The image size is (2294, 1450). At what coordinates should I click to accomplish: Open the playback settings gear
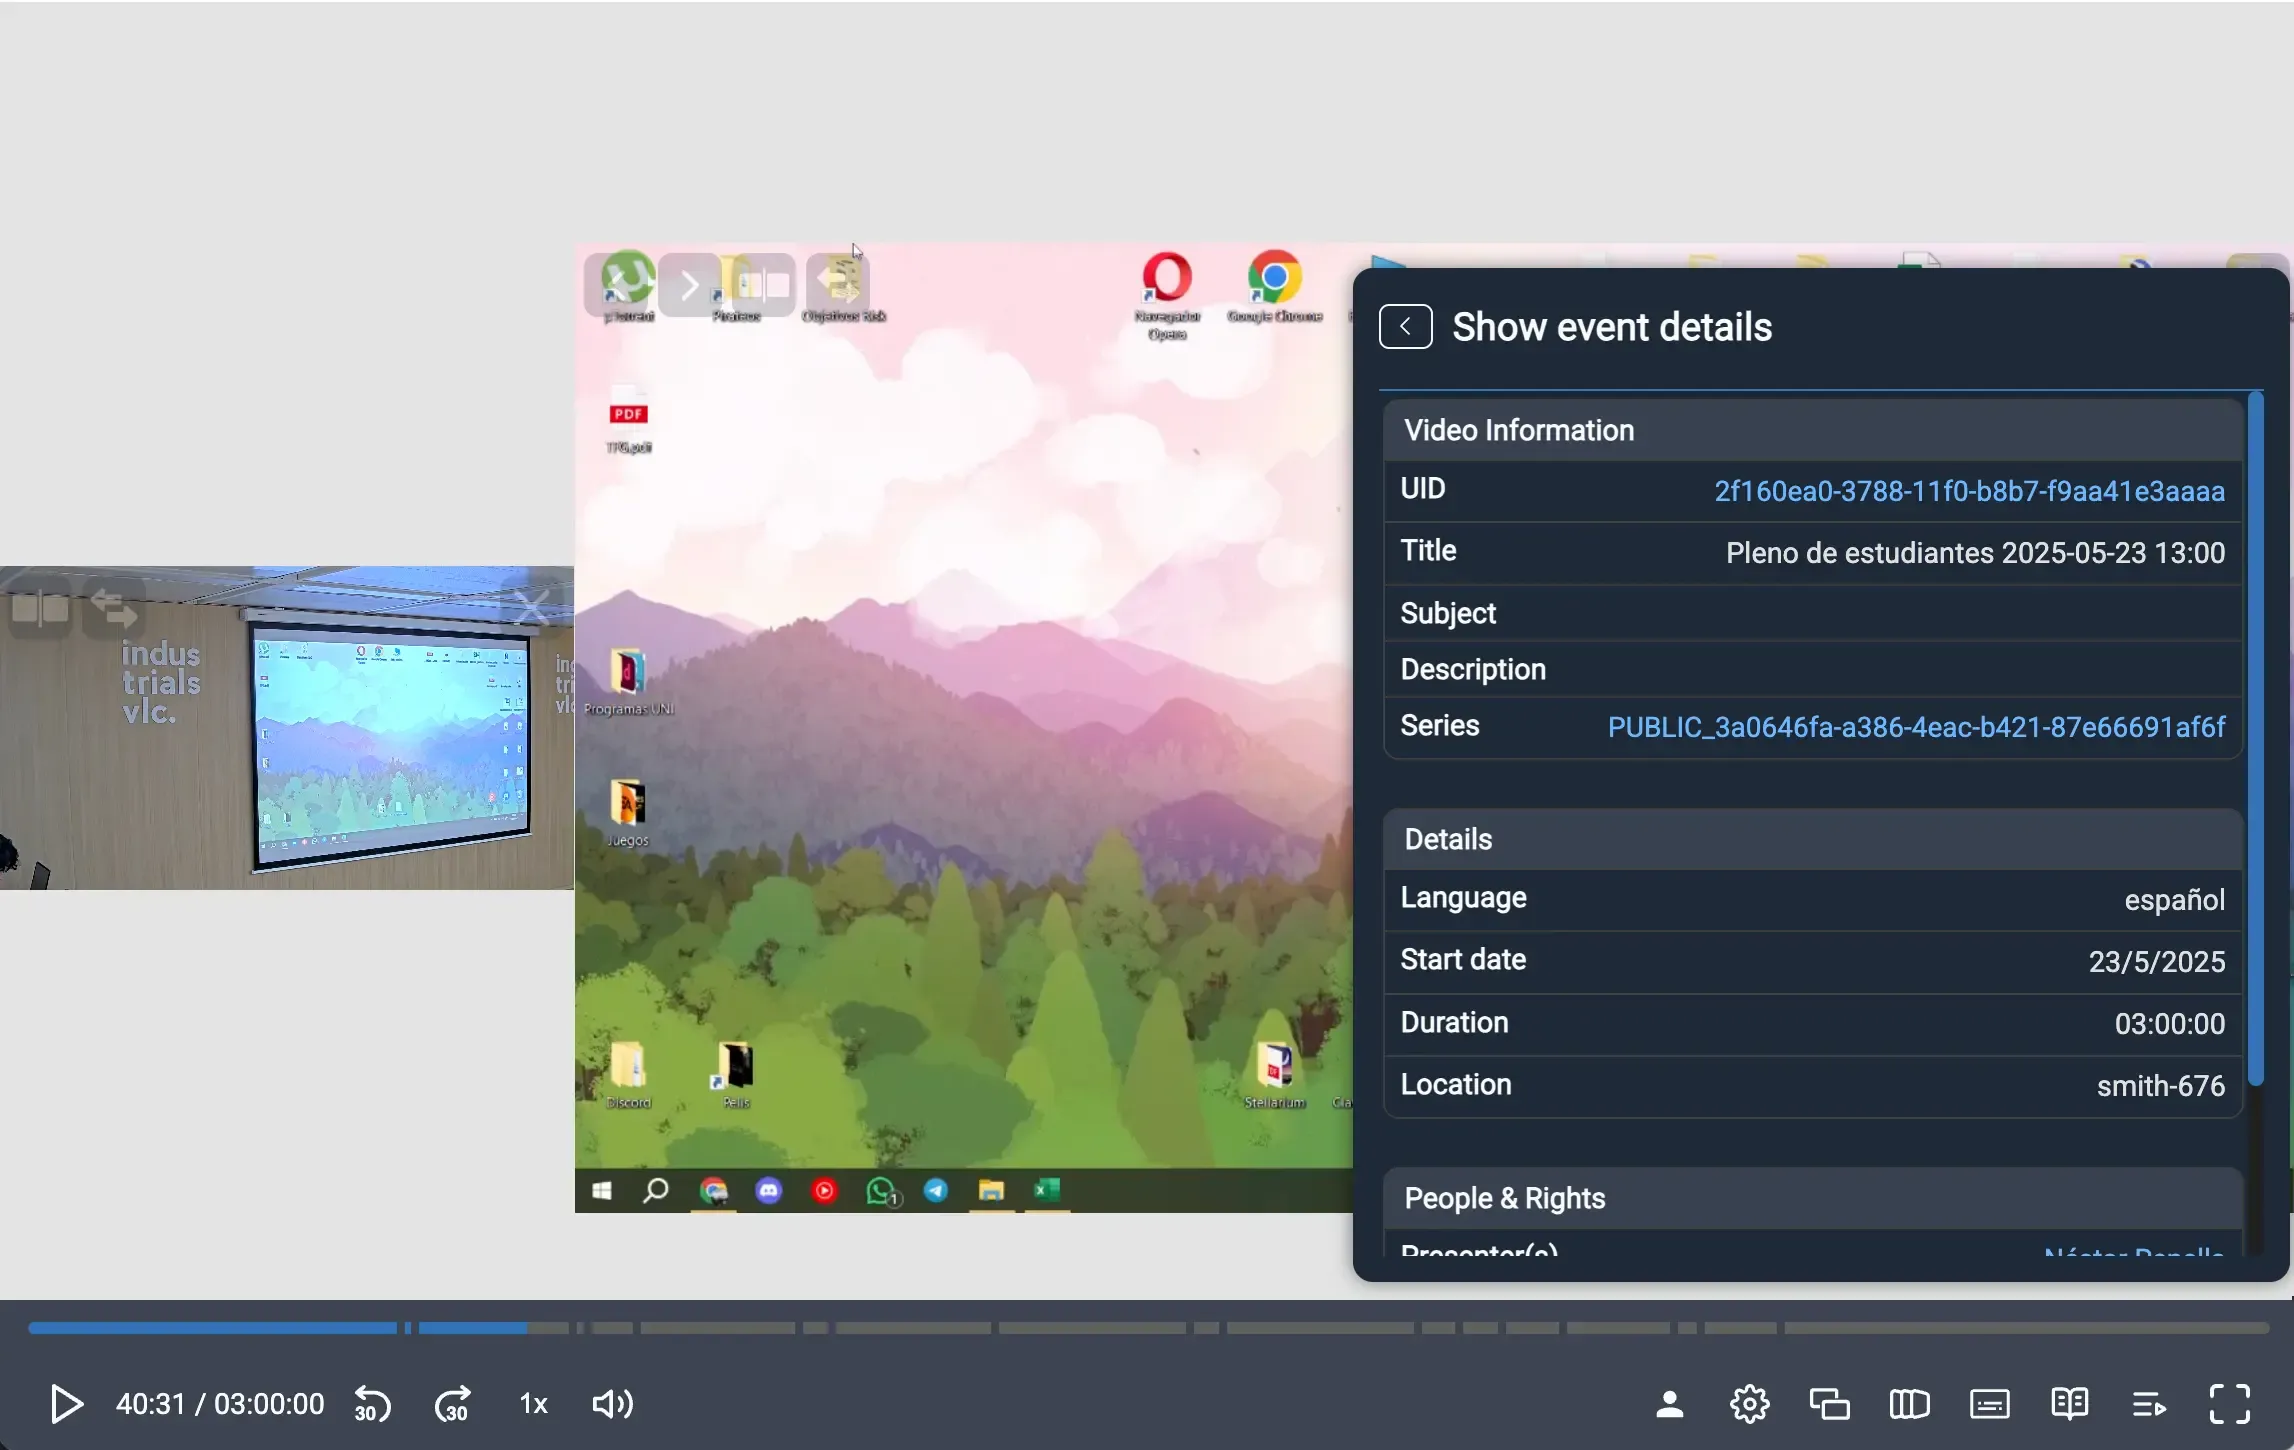tap(1748, 1404)
